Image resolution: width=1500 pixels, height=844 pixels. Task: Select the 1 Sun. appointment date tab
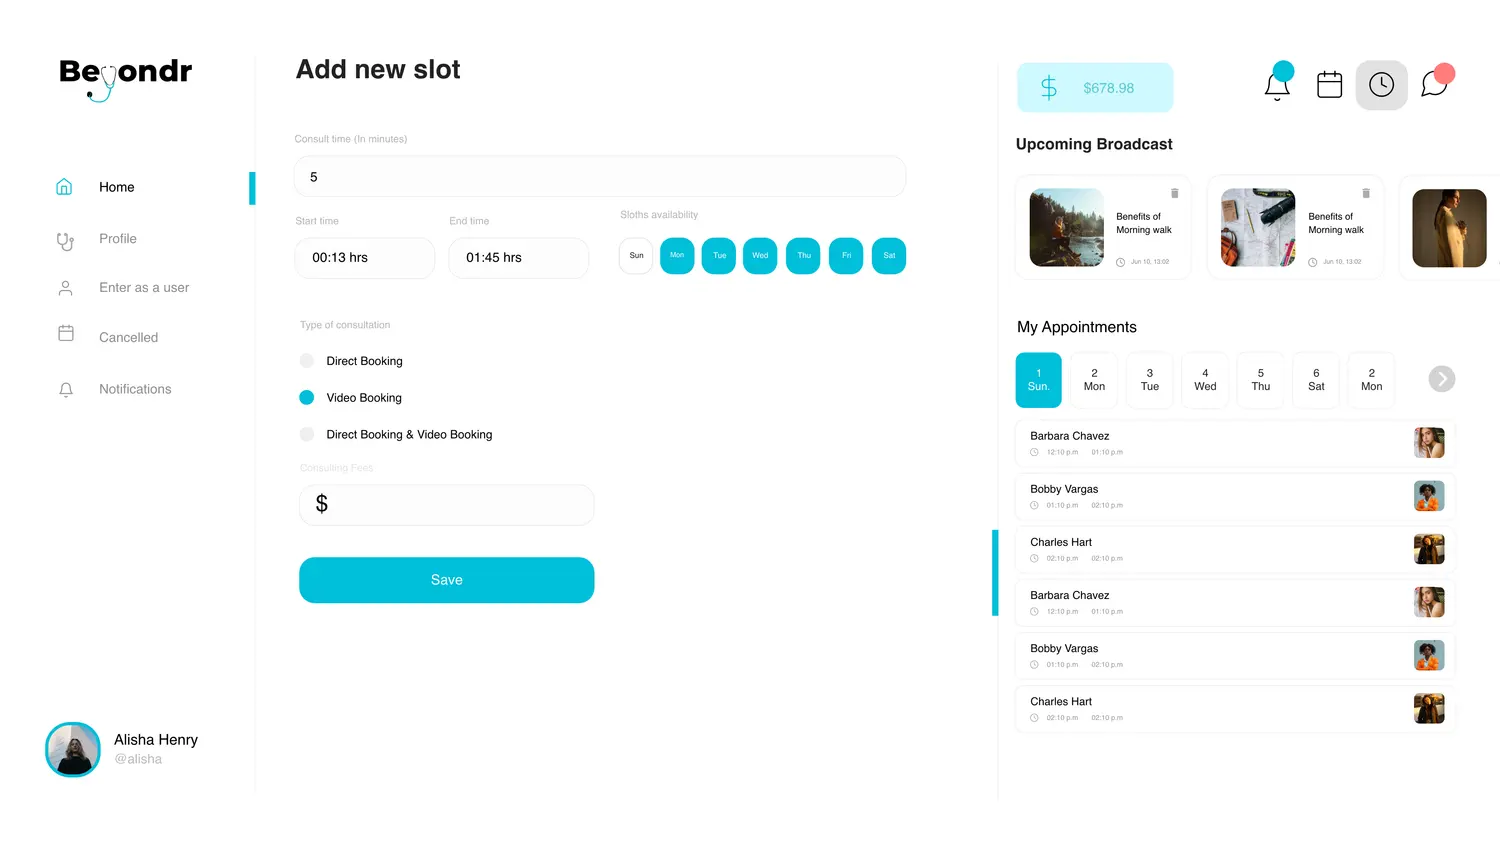coord(1039,380)
